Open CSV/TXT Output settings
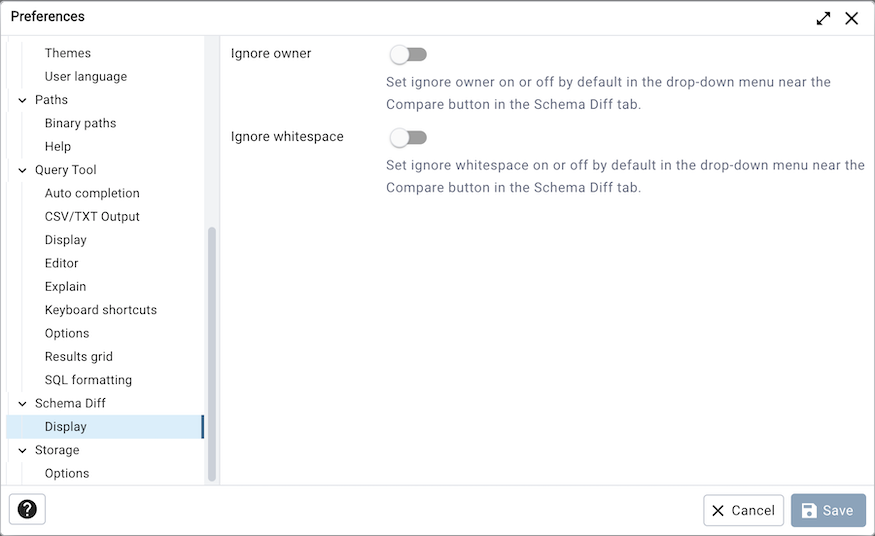The image size is (875, 536). [92, 216]
